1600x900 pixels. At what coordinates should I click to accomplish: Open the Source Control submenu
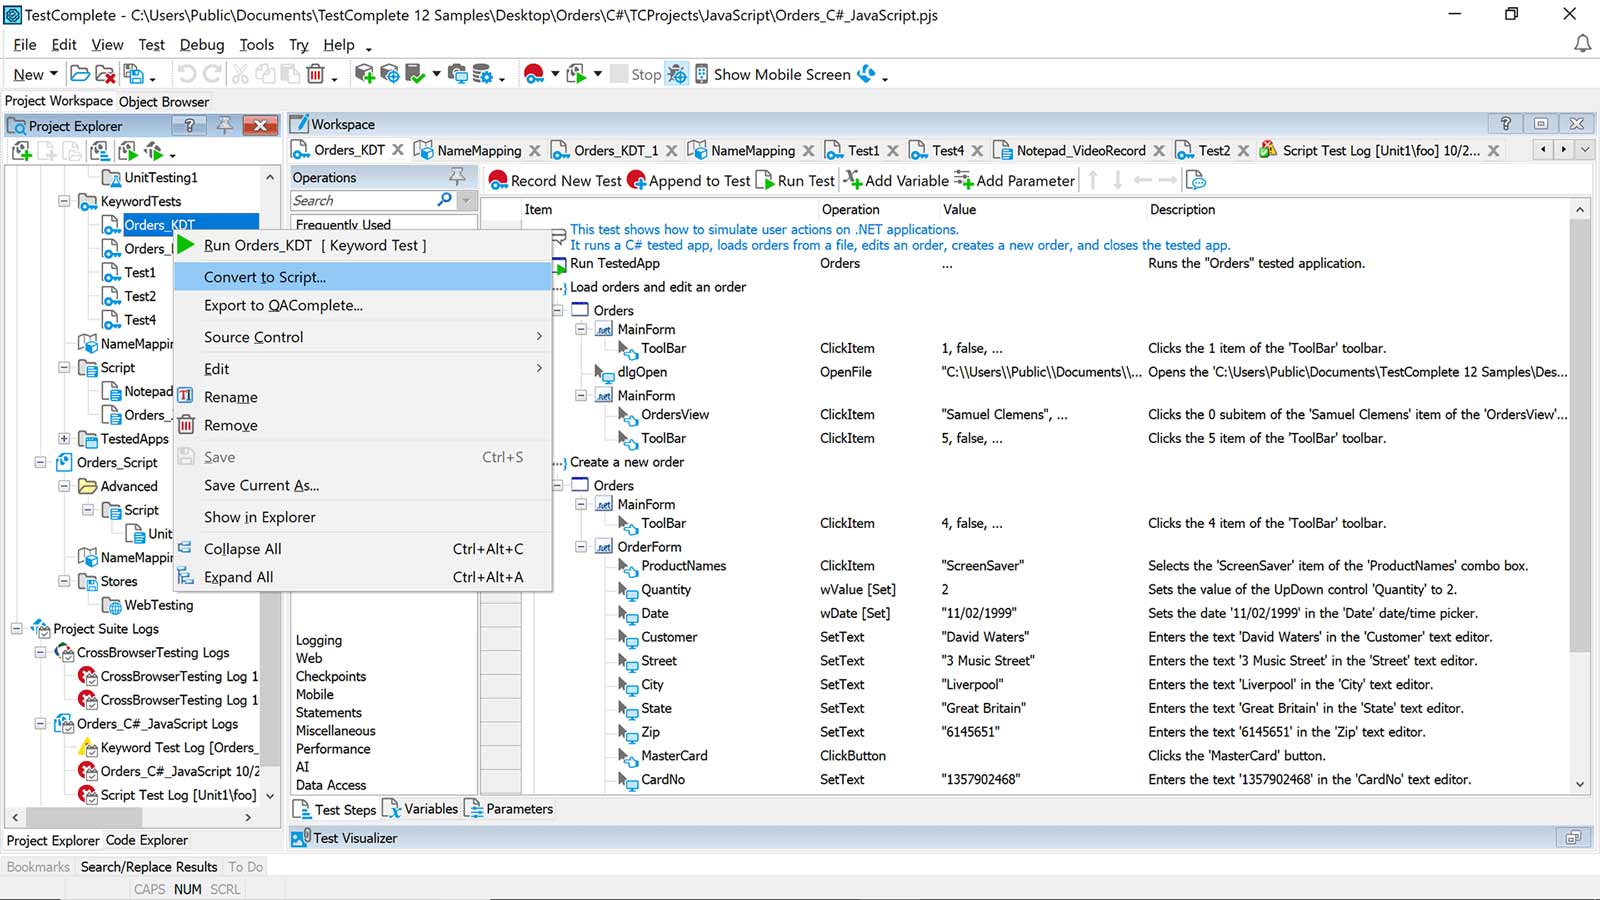363,337
